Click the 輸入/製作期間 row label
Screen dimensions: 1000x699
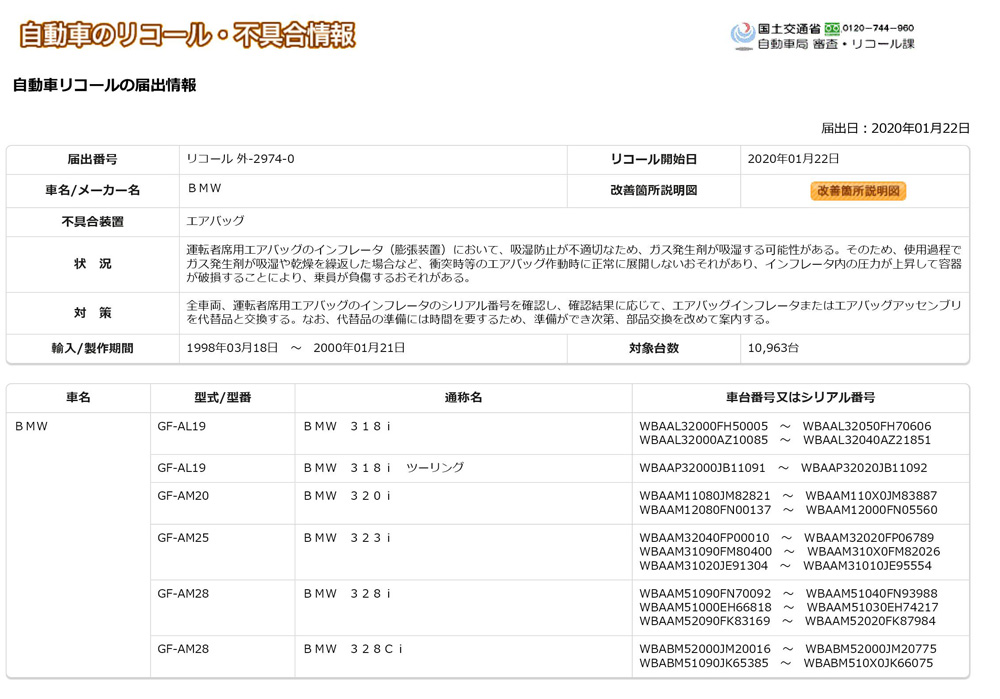(92, 348)
